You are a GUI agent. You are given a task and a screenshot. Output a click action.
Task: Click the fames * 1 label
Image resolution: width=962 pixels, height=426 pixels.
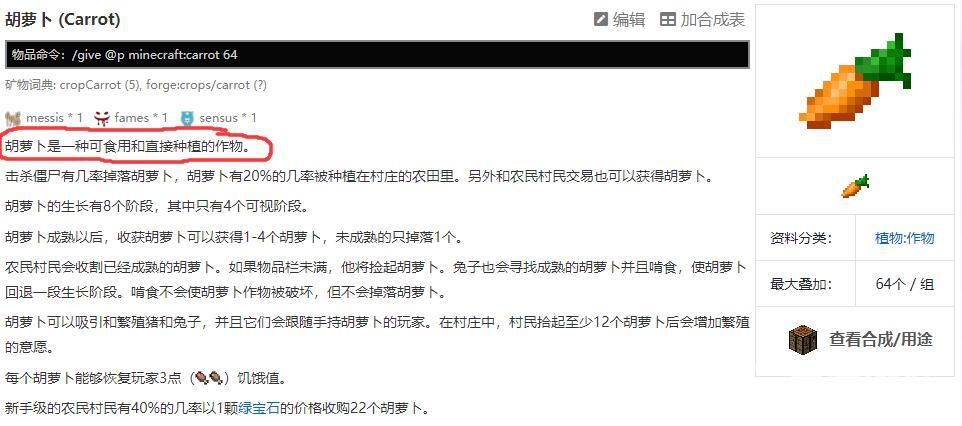click(x=140, y=118)
